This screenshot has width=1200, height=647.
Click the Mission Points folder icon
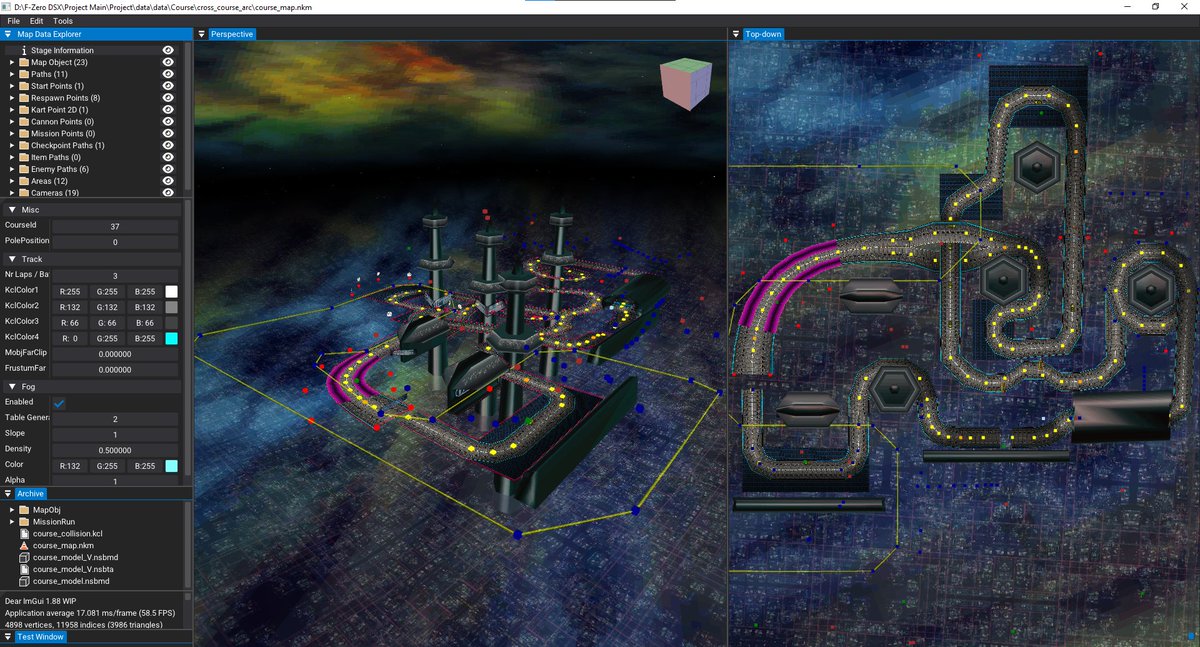23,134
